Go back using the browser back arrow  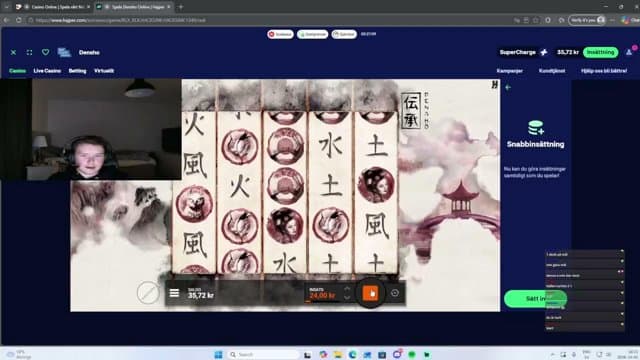click(x=7, y=20)
